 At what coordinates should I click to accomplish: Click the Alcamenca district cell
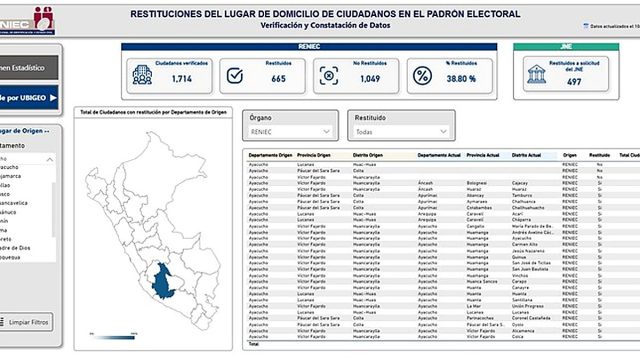523,331
